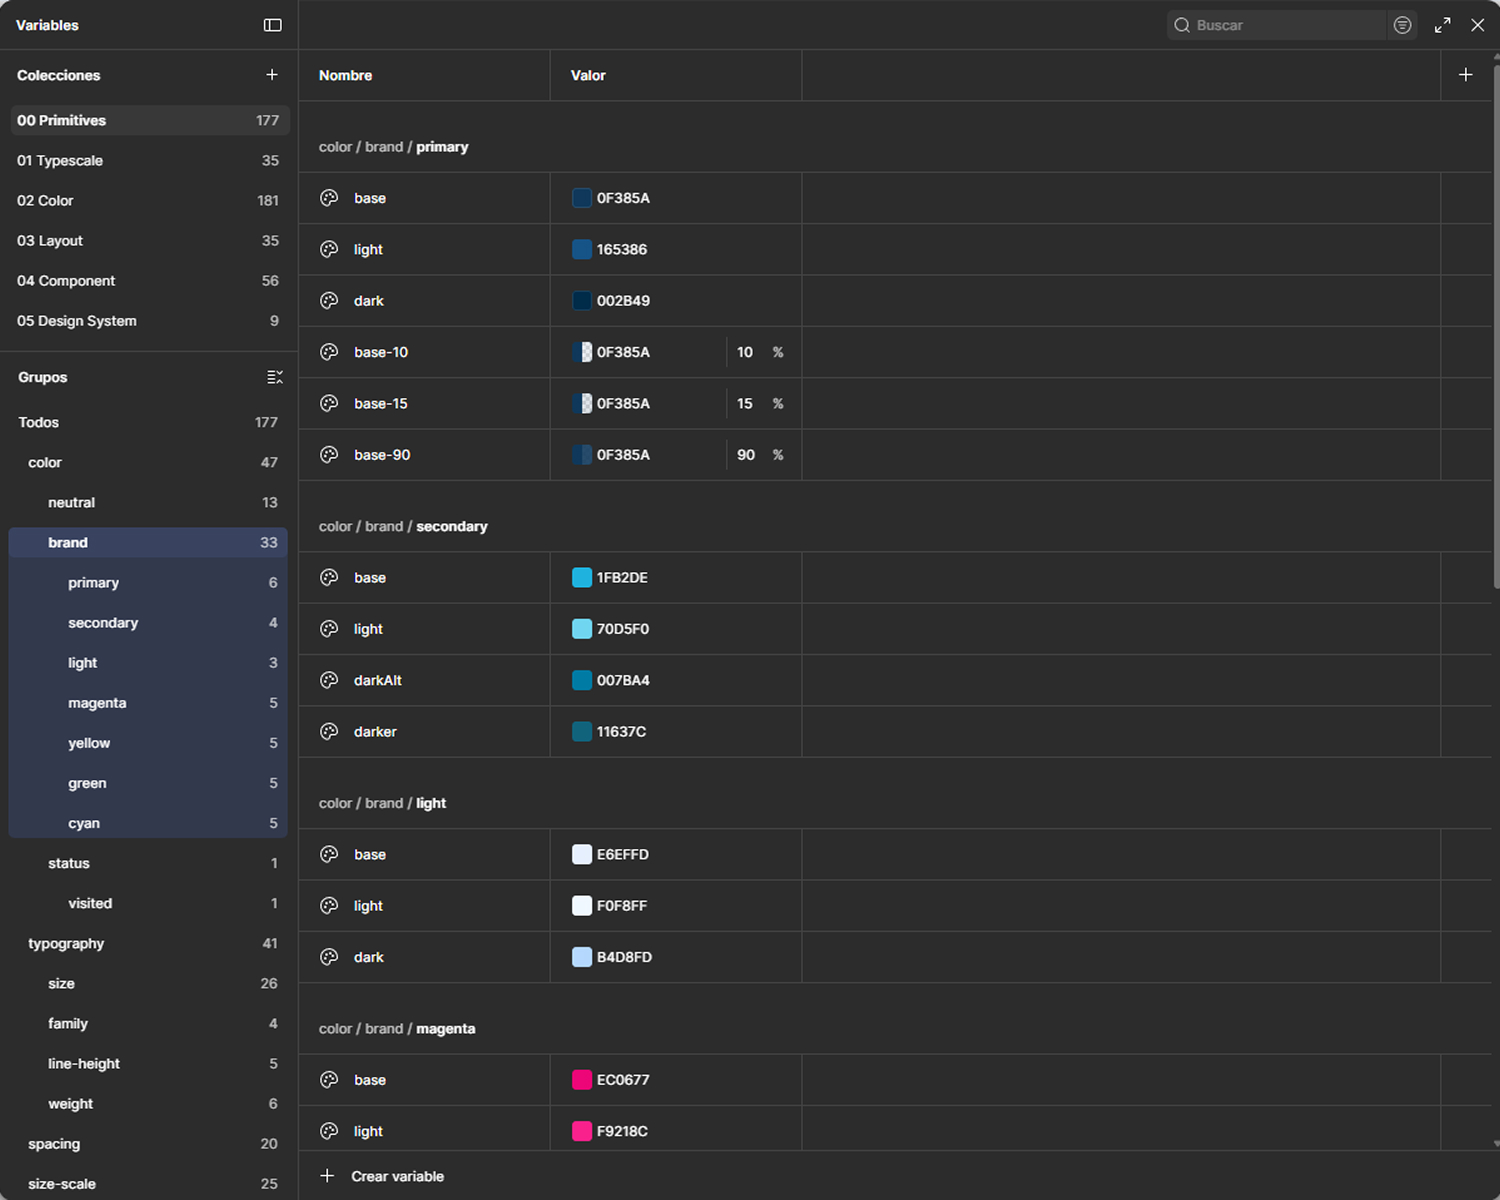Select the cyan subgroup
The width and height of the screenshot is (1500, 1200).
[148, 822]
